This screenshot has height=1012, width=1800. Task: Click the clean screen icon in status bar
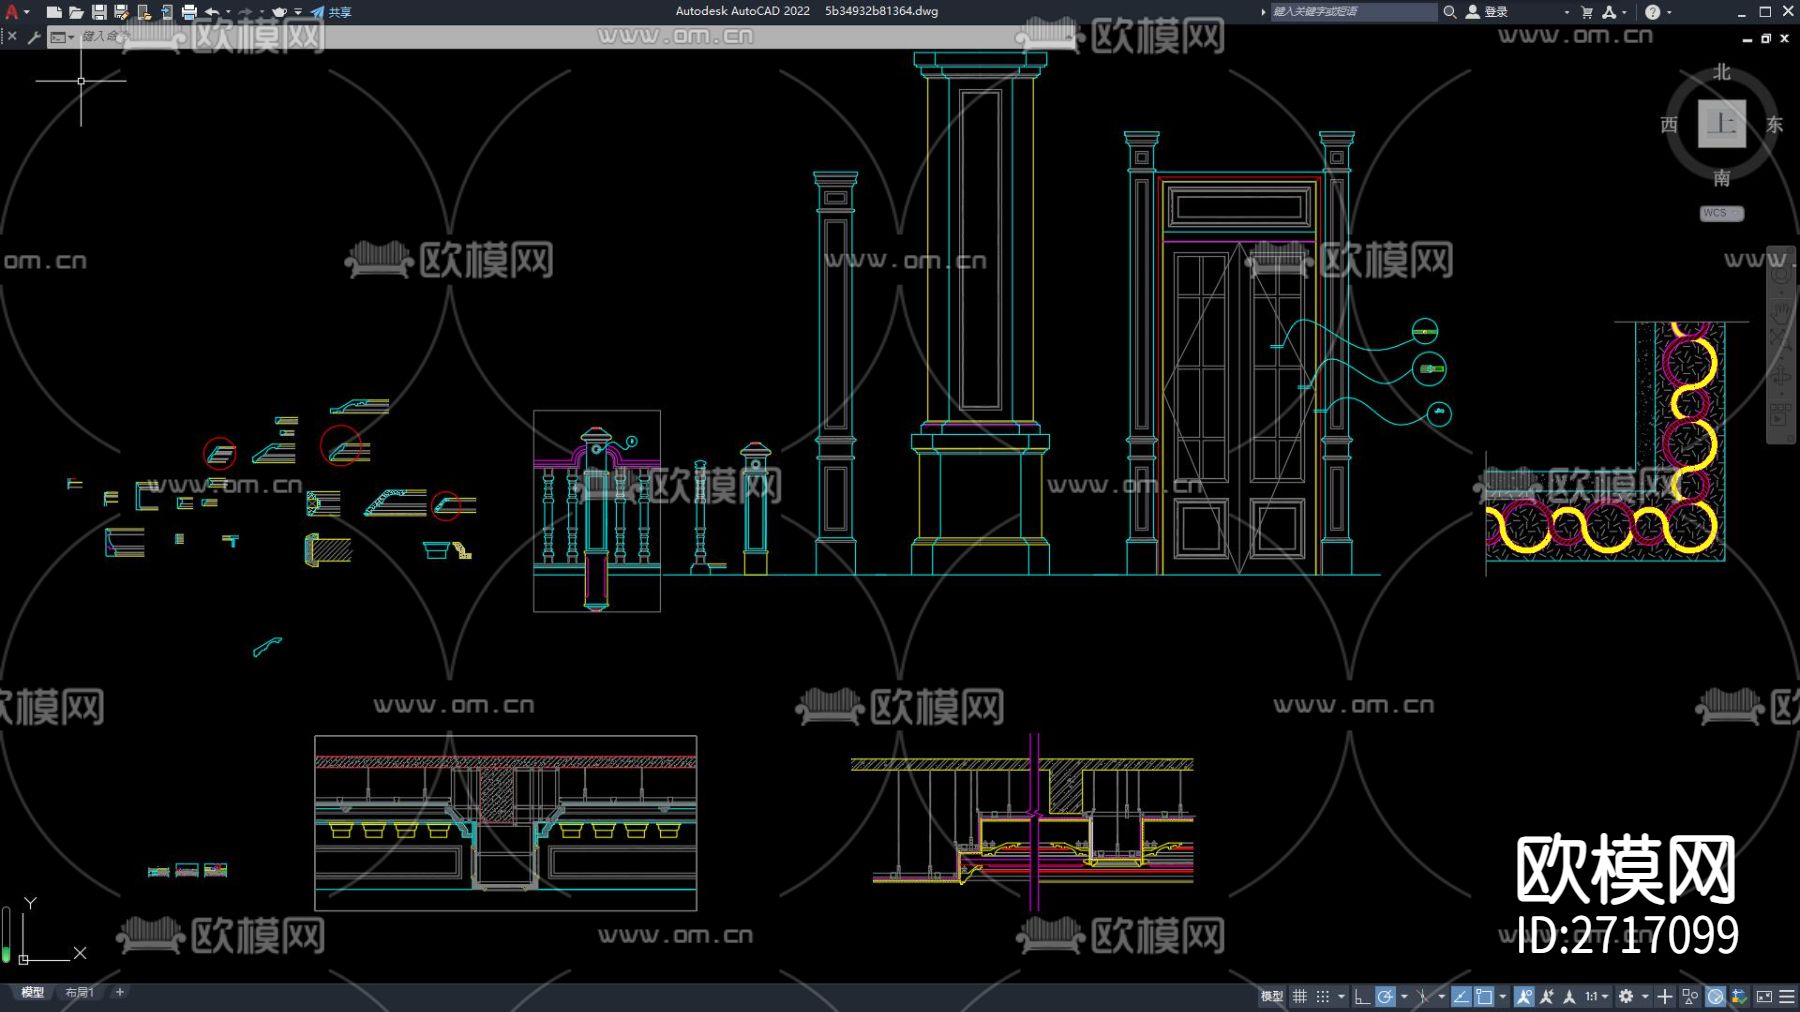(1764, 996)
